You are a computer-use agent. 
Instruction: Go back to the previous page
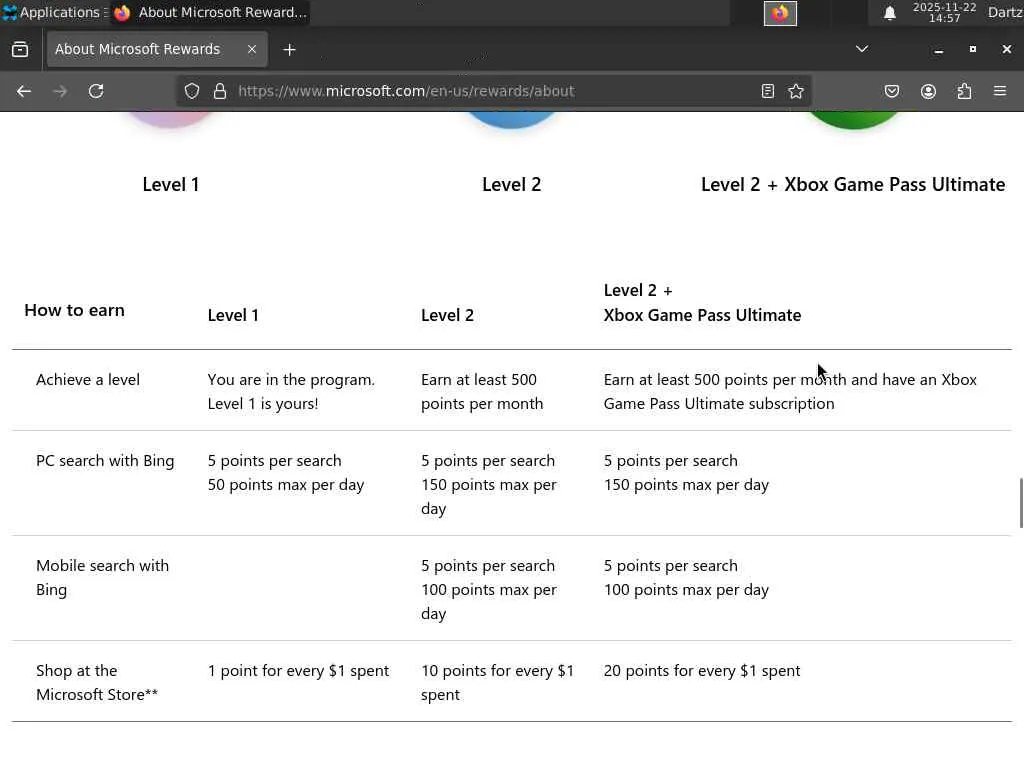click(24, 91)
